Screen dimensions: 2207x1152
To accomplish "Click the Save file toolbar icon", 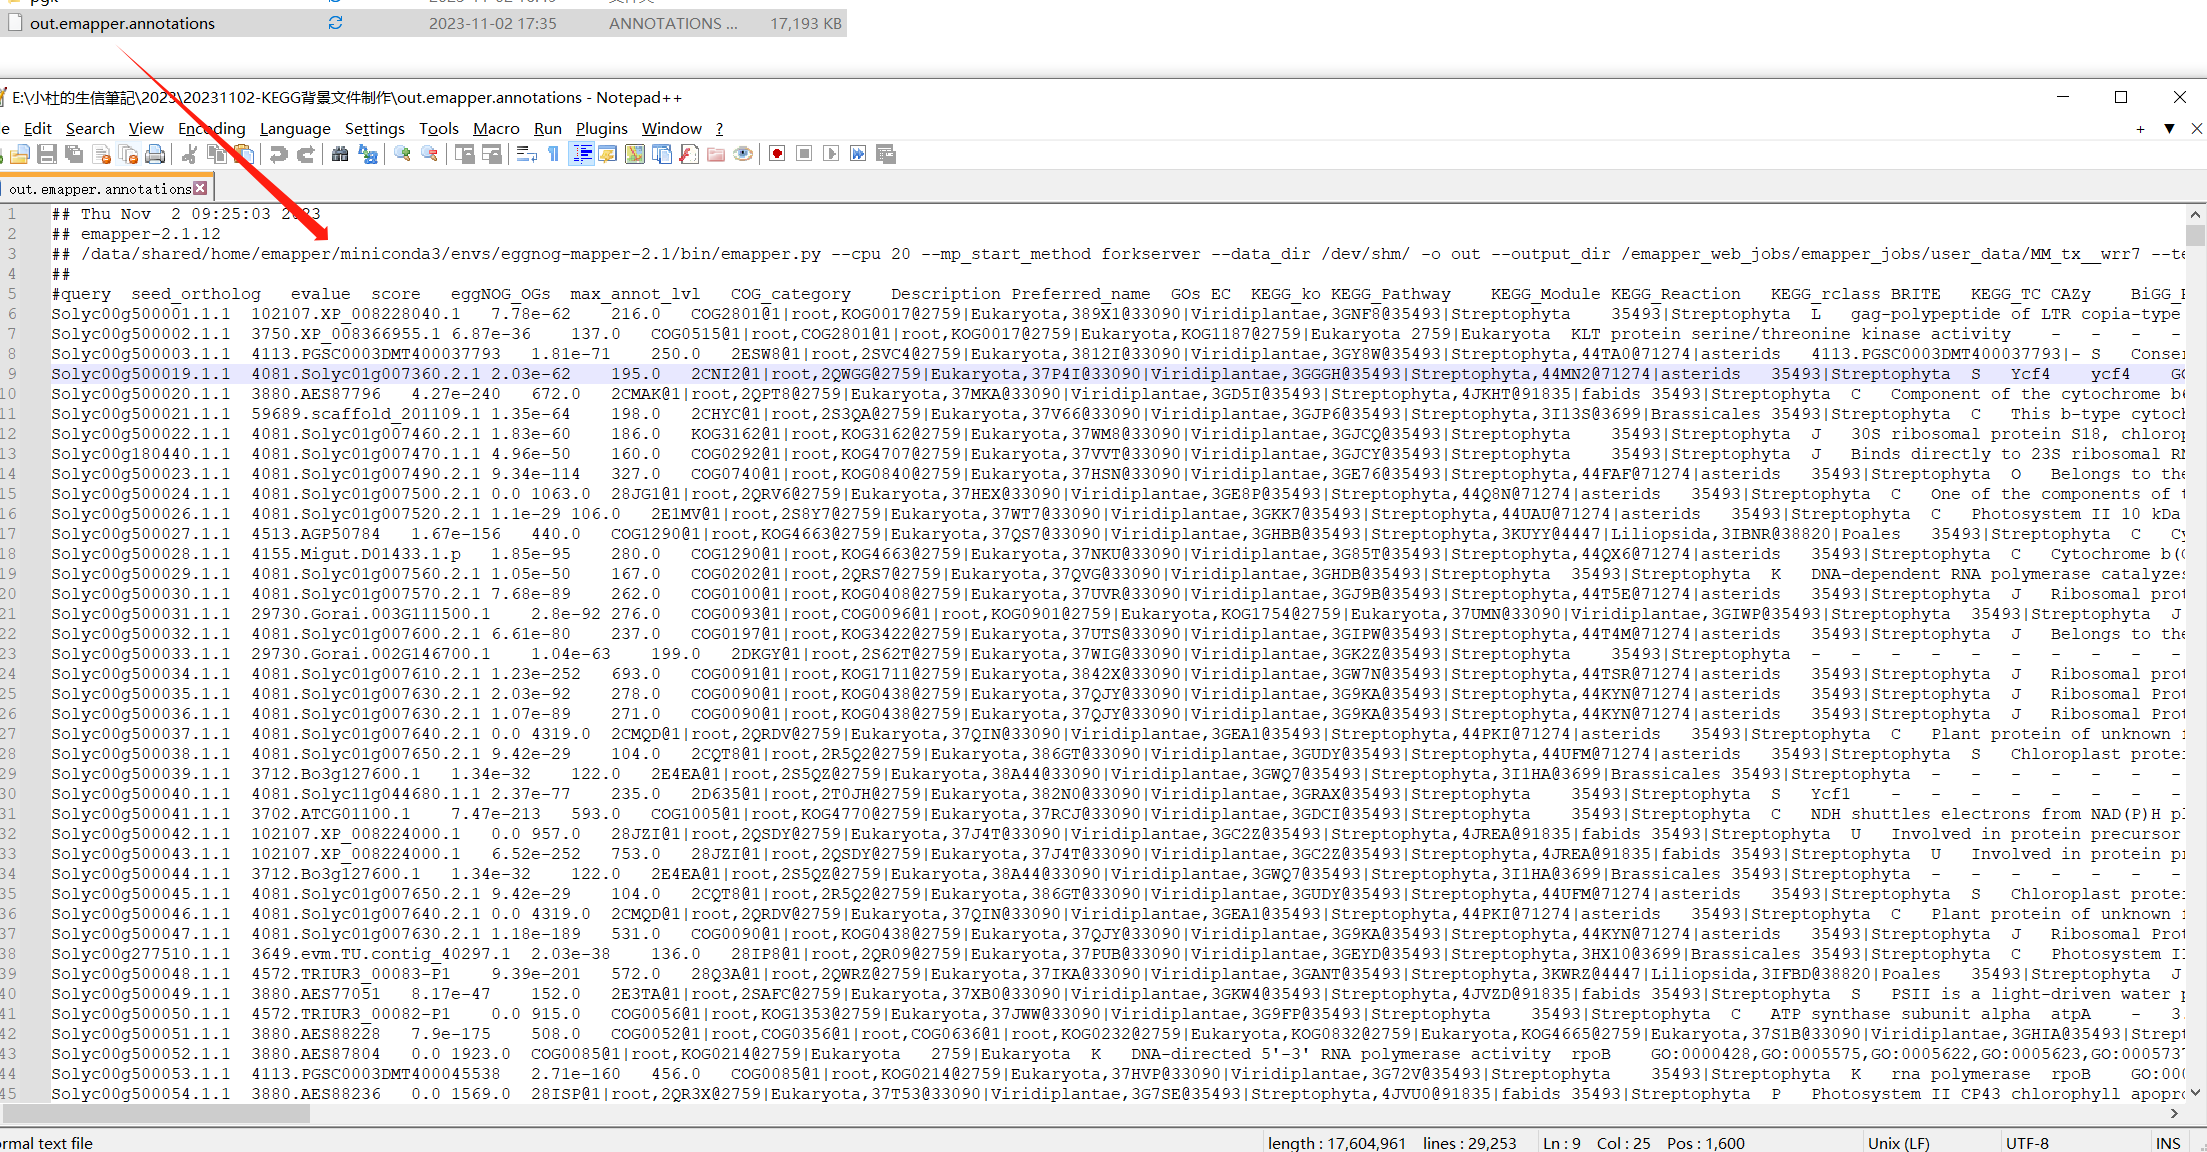I will 47,154.
